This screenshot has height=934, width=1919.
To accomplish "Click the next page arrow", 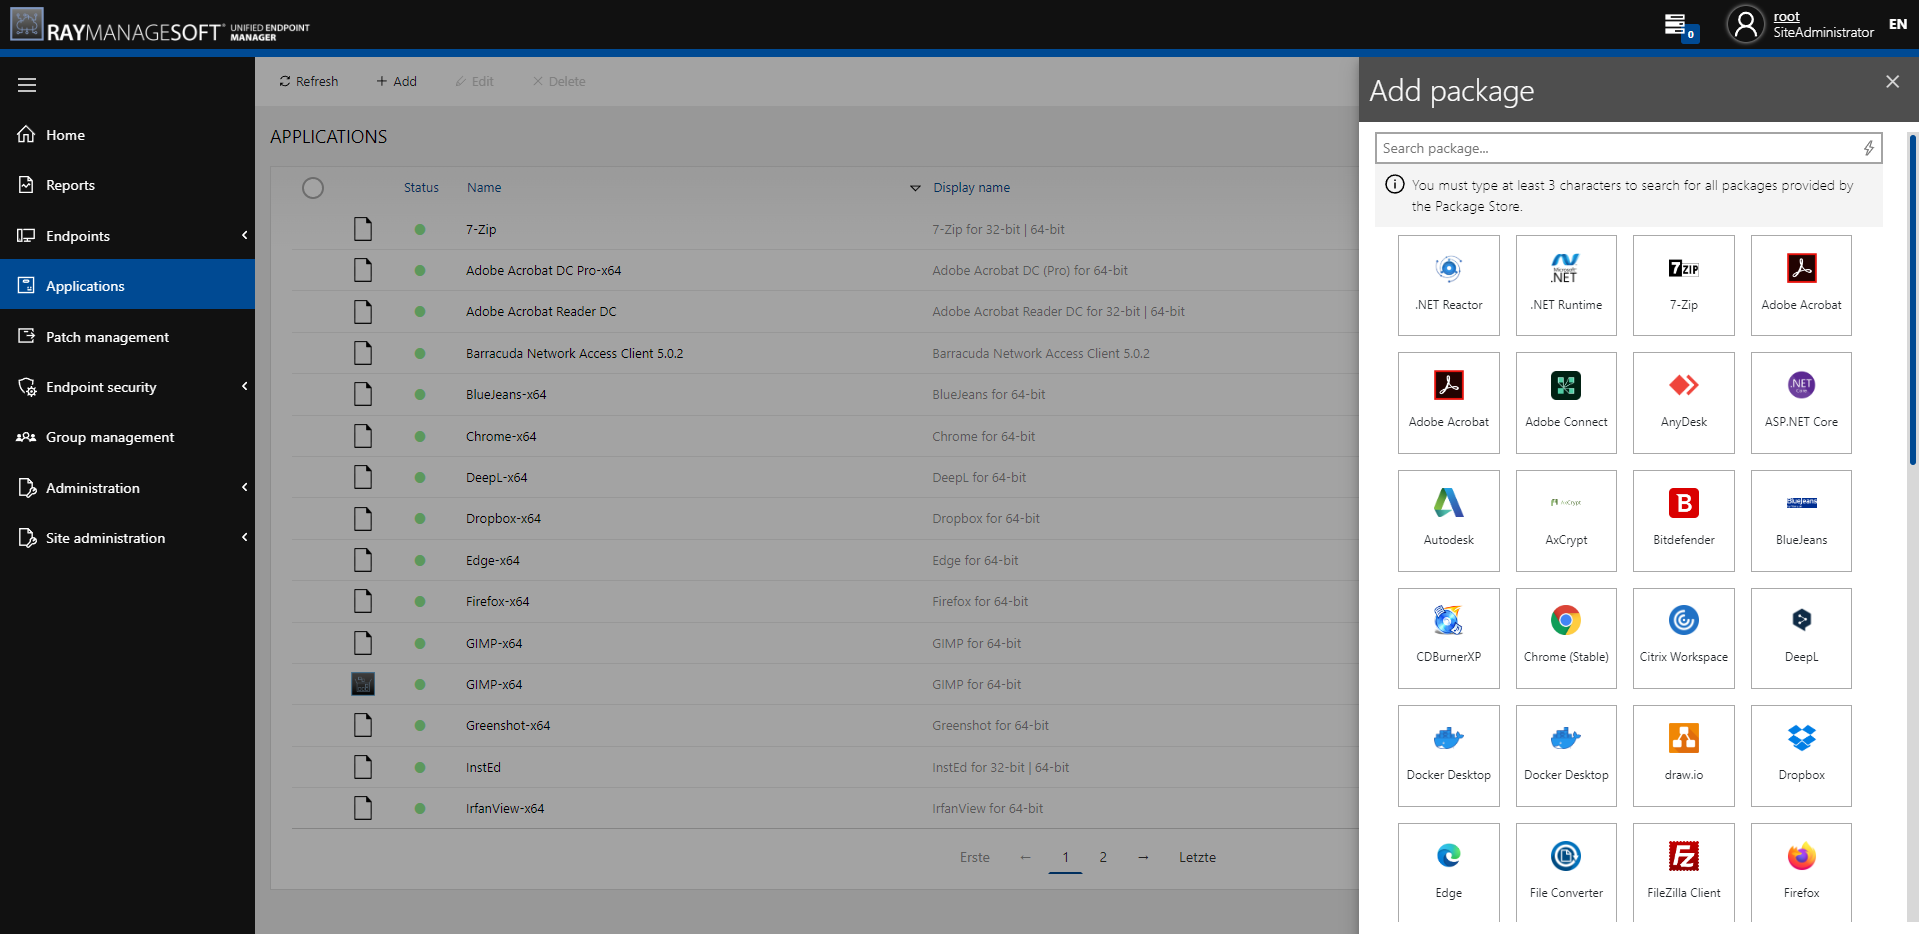I will tap(1143, 857).
